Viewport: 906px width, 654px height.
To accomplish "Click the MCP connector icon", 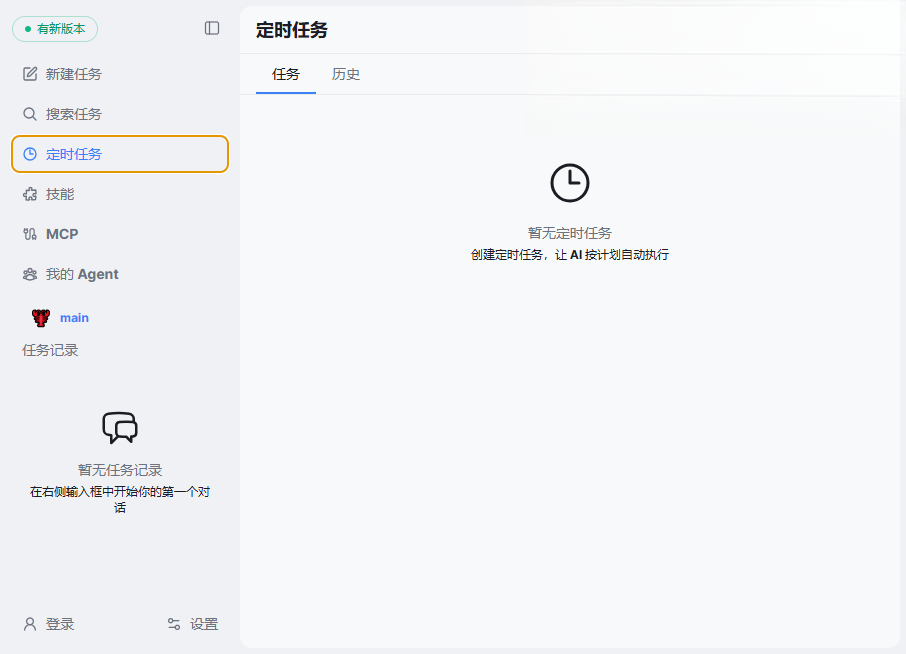I will (30, 234).
